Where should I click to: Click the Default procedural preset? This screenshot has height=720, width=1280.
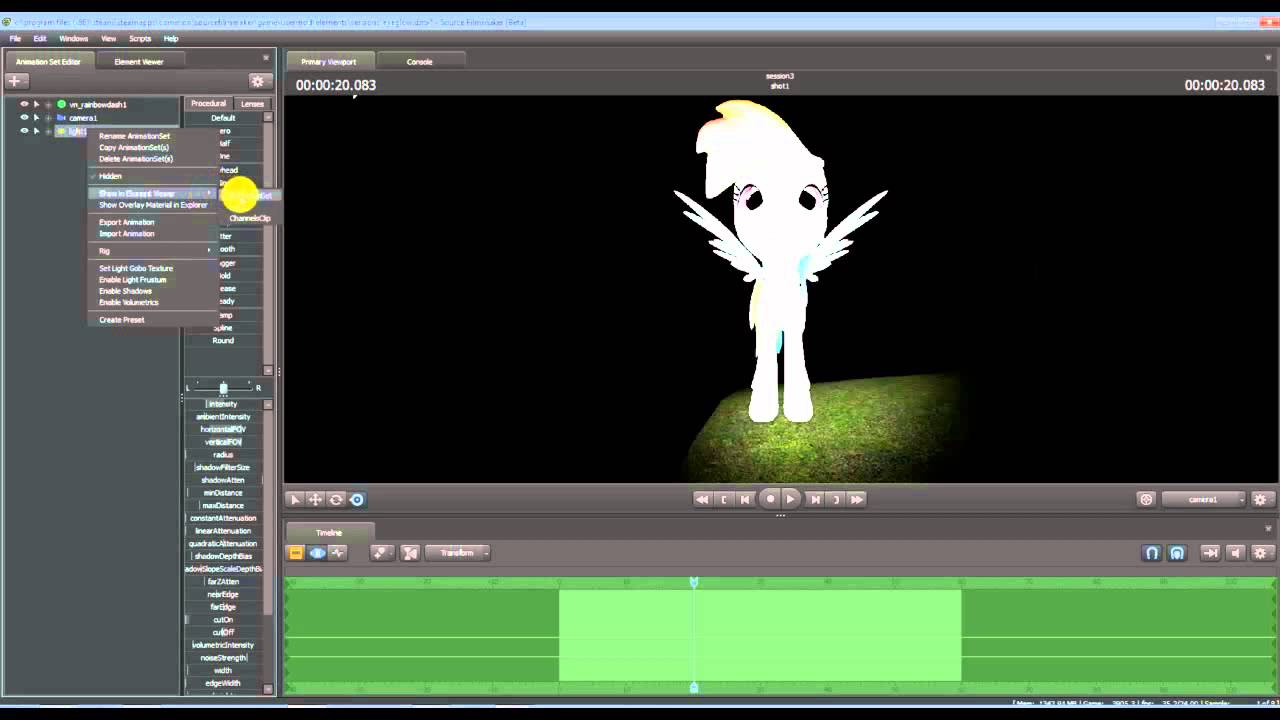(x=223, y=118)
